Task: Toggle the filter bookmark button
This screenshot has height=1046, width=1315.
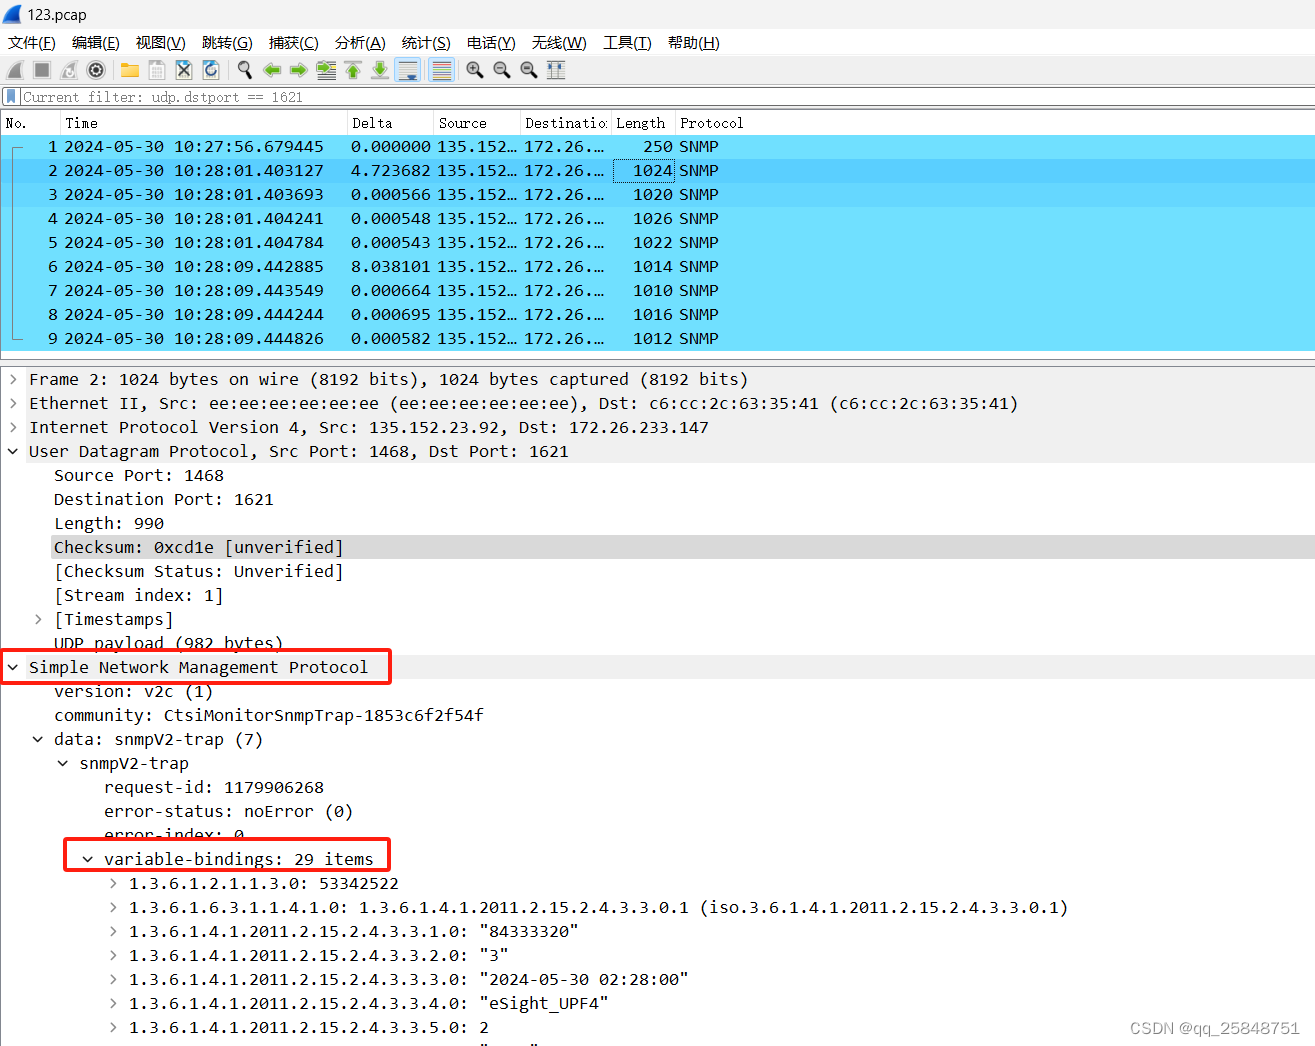Action: pos(9,96)
